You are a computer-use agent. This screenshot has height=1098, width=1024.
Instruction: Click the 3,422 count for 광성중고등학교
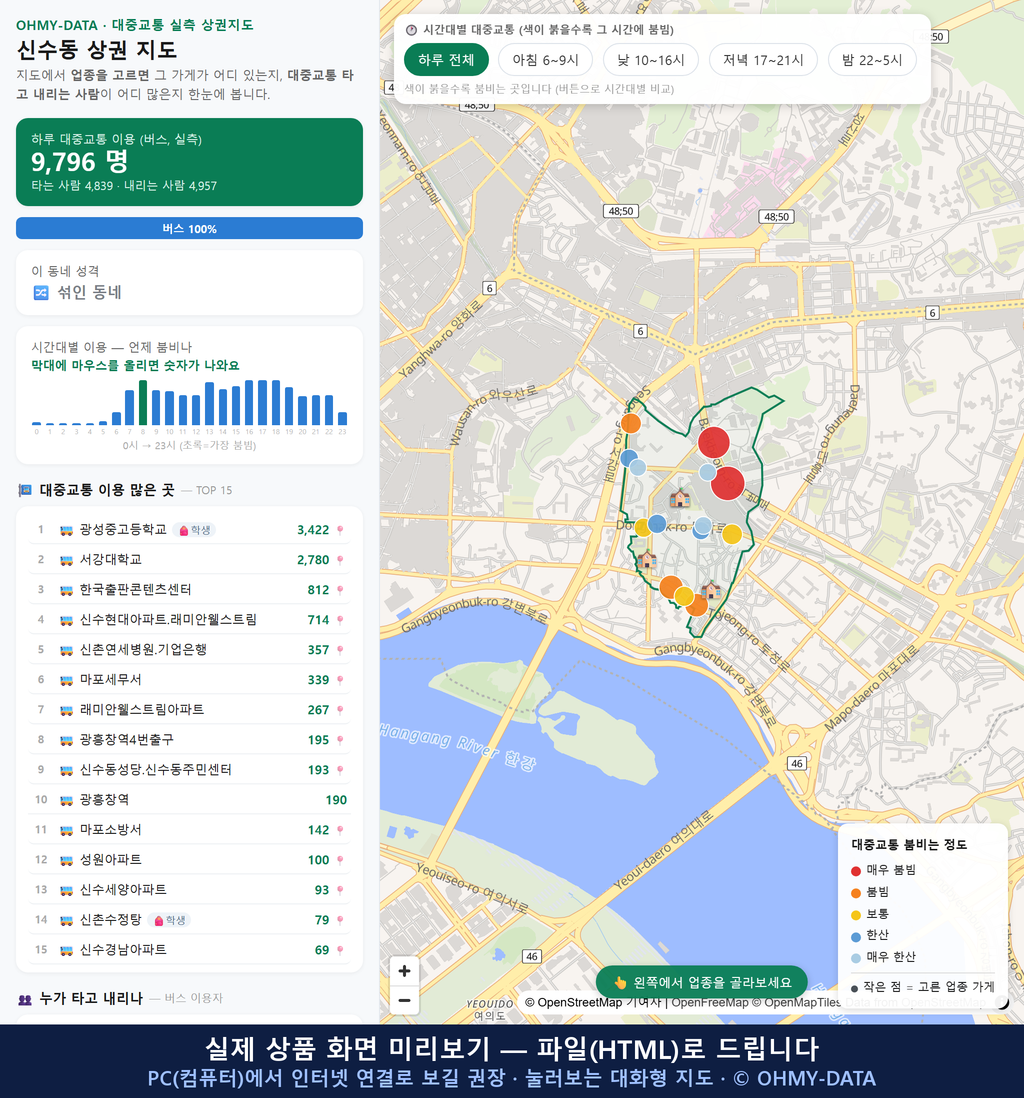313,530
